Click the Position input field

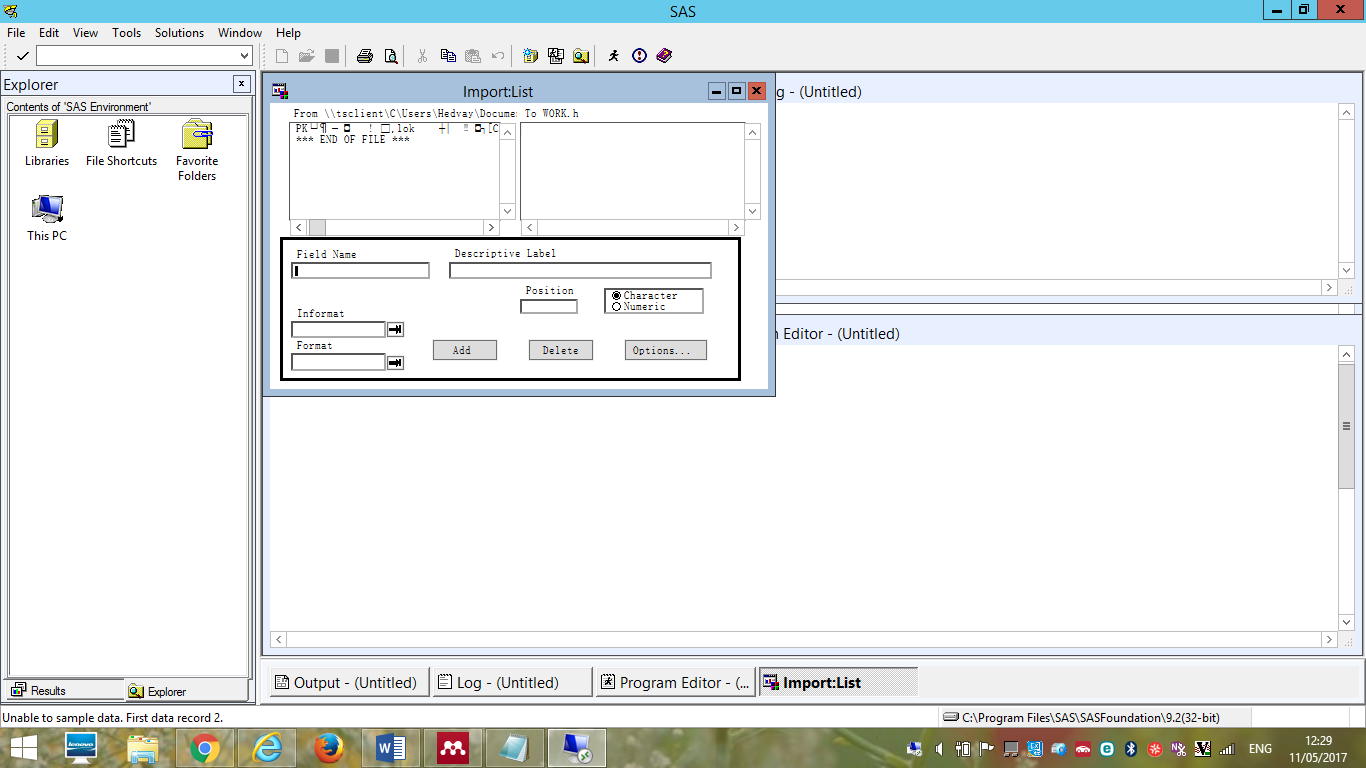tap(549, 306)
